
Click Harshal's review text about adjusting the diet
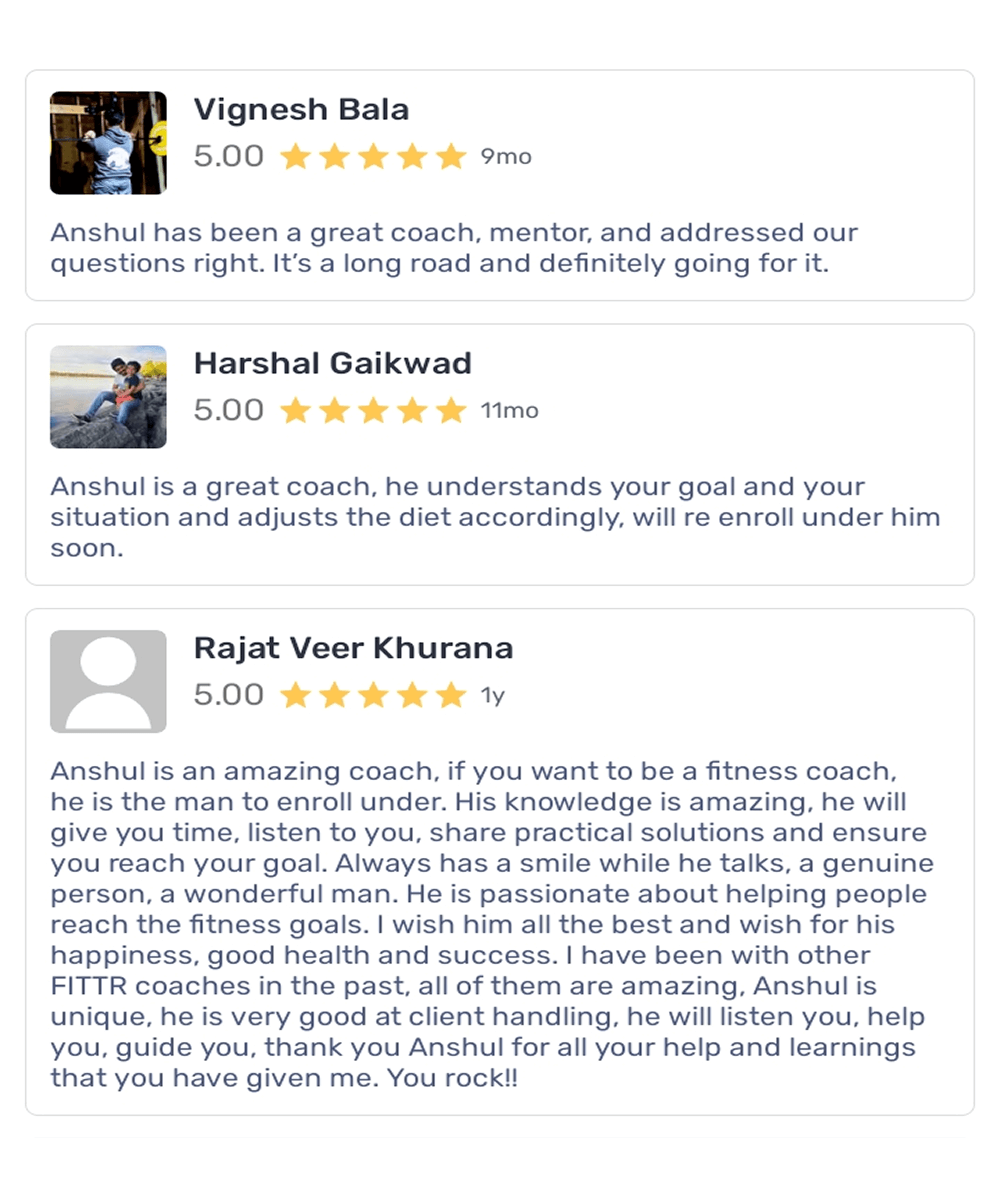click(x=495, y=517)
